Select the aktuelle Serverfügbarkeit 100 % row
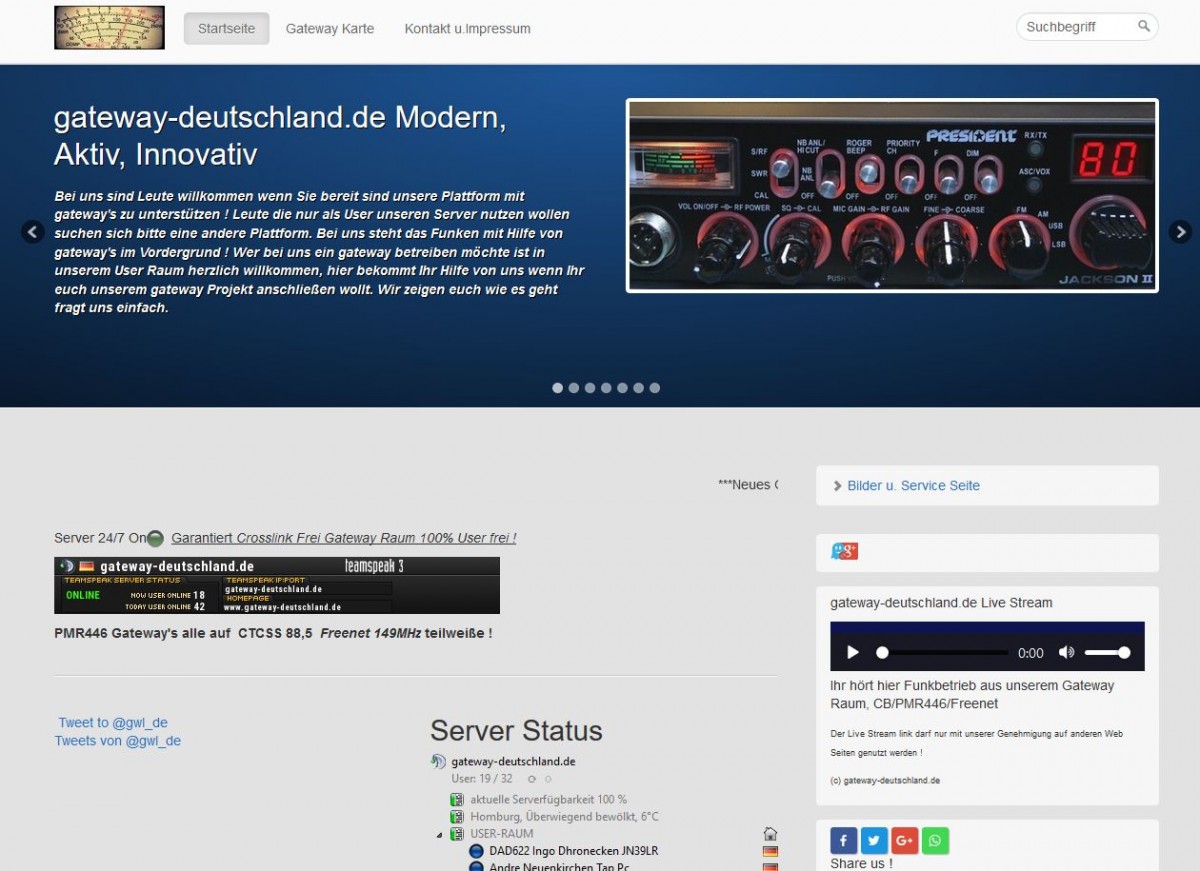Viewport: 1200px width, 871px height. point(548,800)
